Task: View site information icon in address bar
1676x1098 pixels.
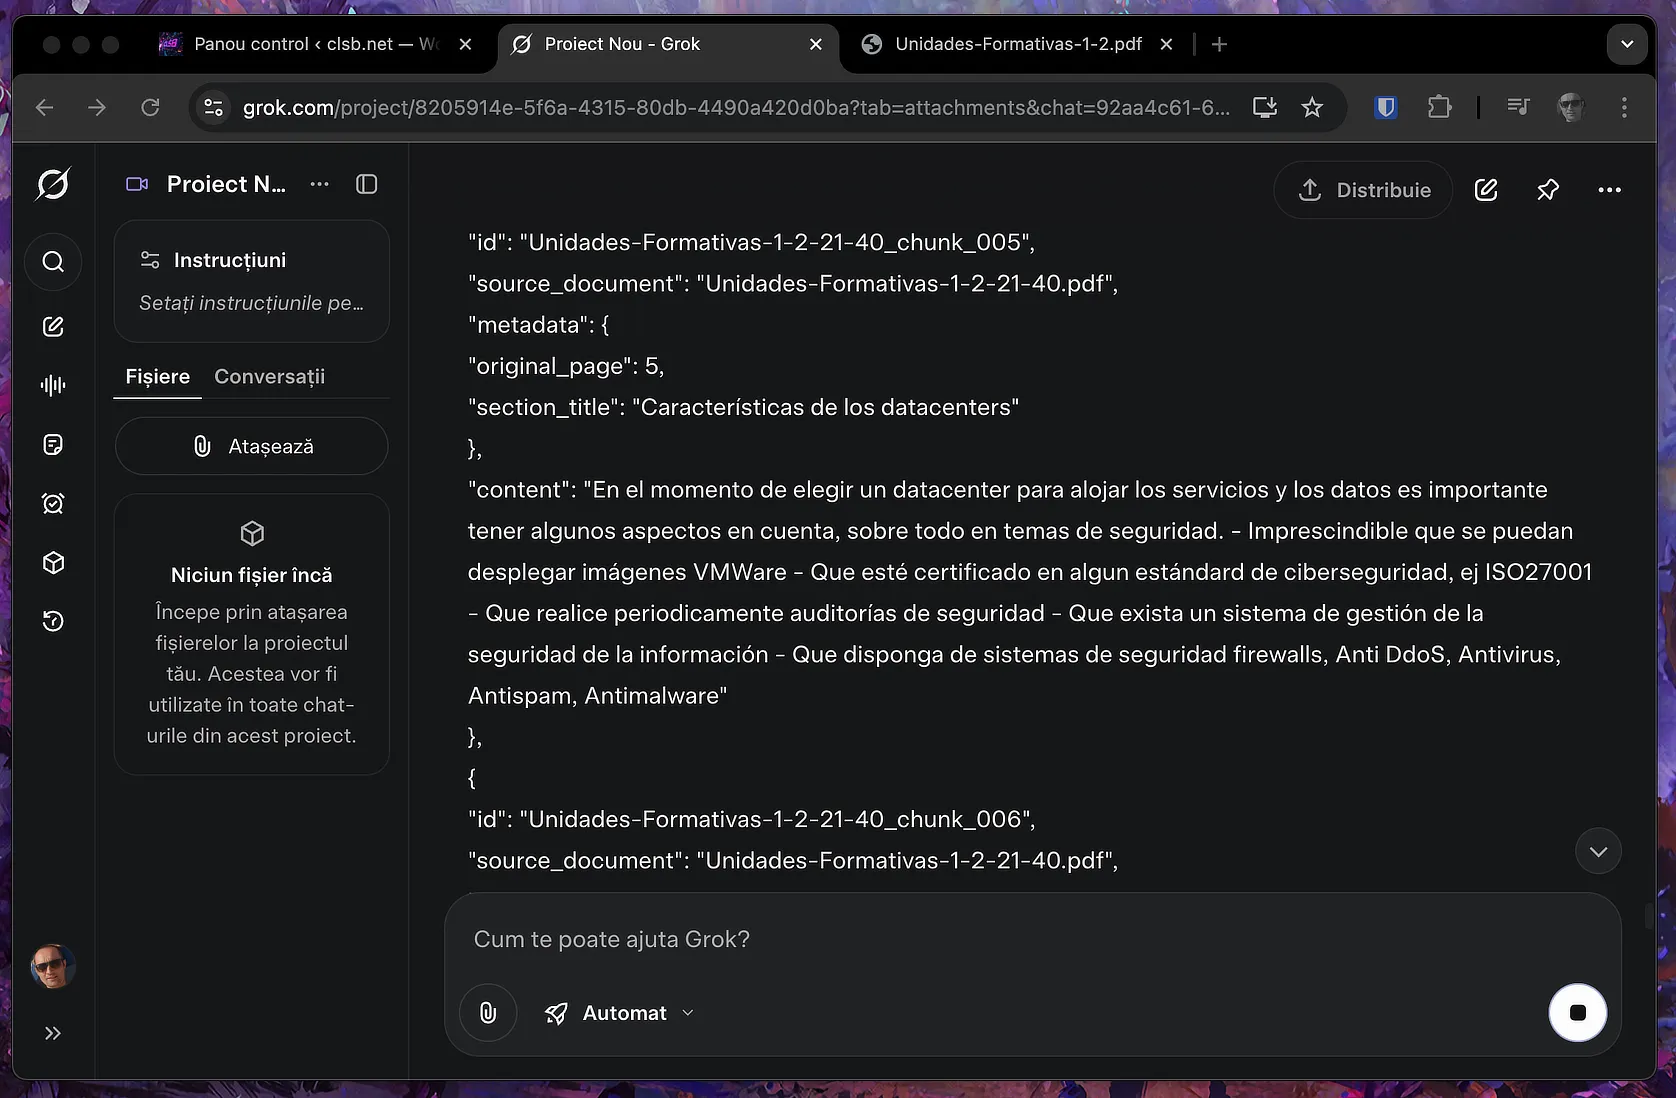Action: click(x=213, y=107)
